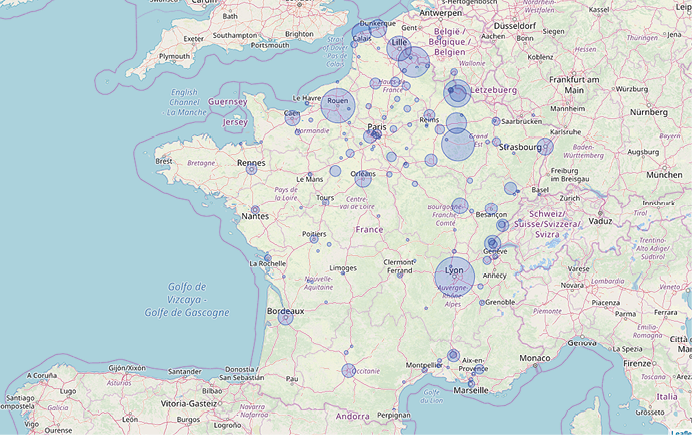Click the circle marker on Genève
This screenshot has height=435, width=692.
tap(492, 243)
